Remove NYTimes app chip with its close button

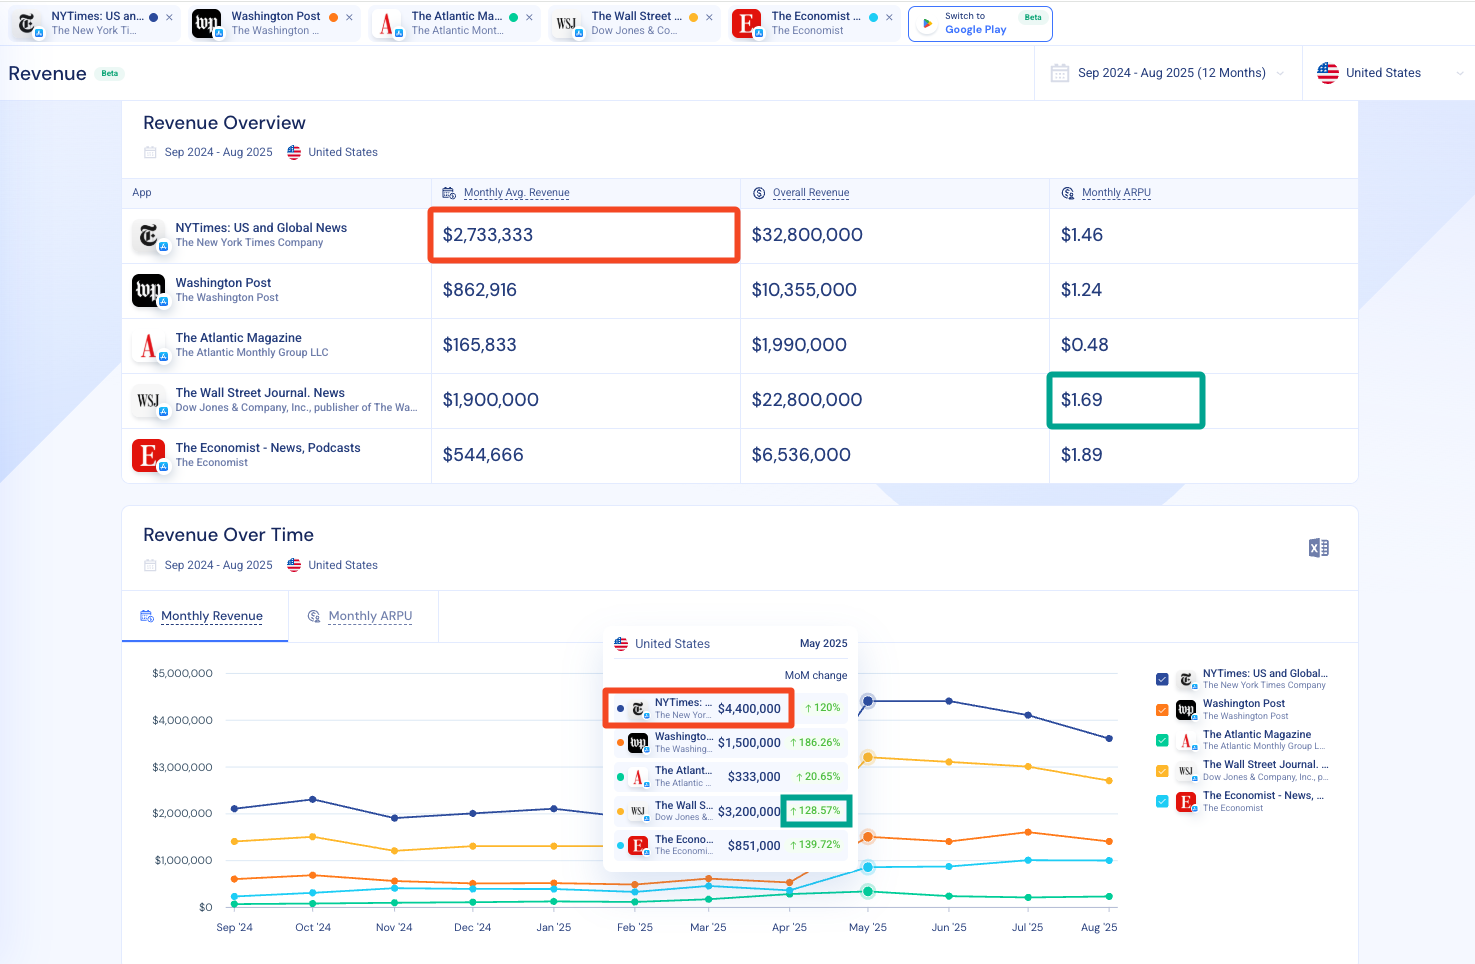[x=169, y=17]
